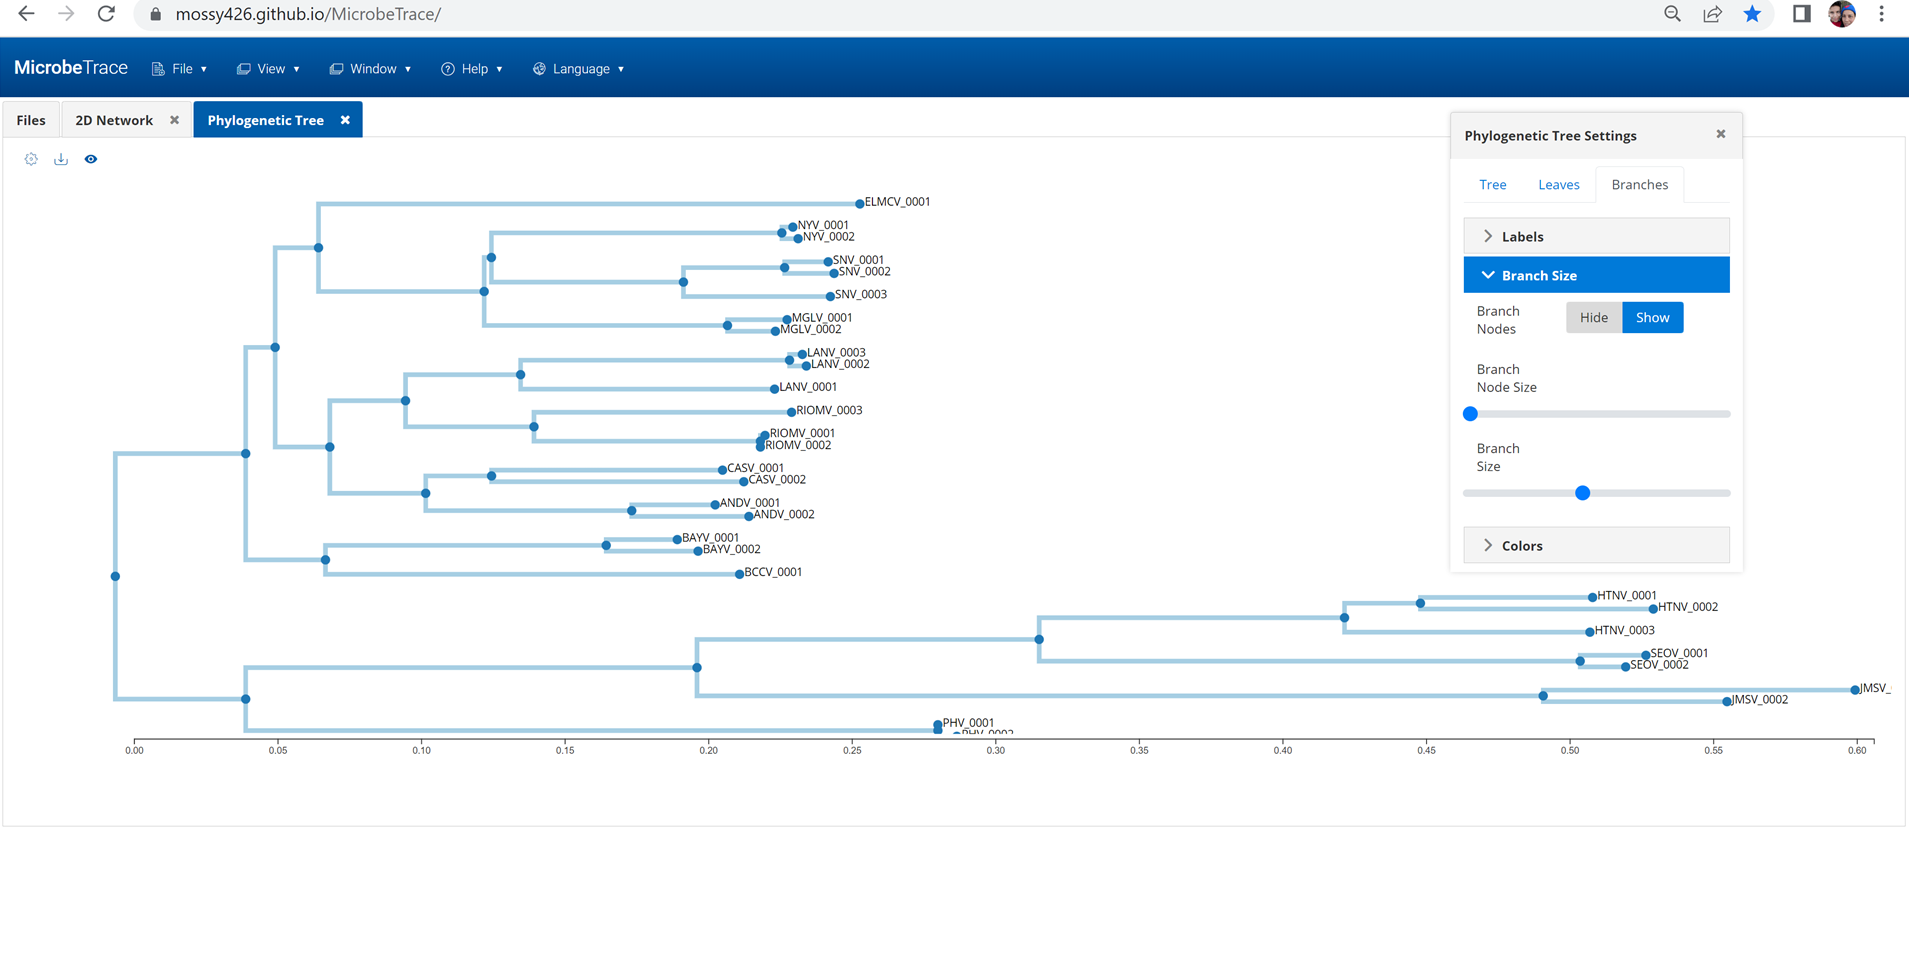1909x961 pixels.
Task: Open the View menu
Action: tap(268, 68)
